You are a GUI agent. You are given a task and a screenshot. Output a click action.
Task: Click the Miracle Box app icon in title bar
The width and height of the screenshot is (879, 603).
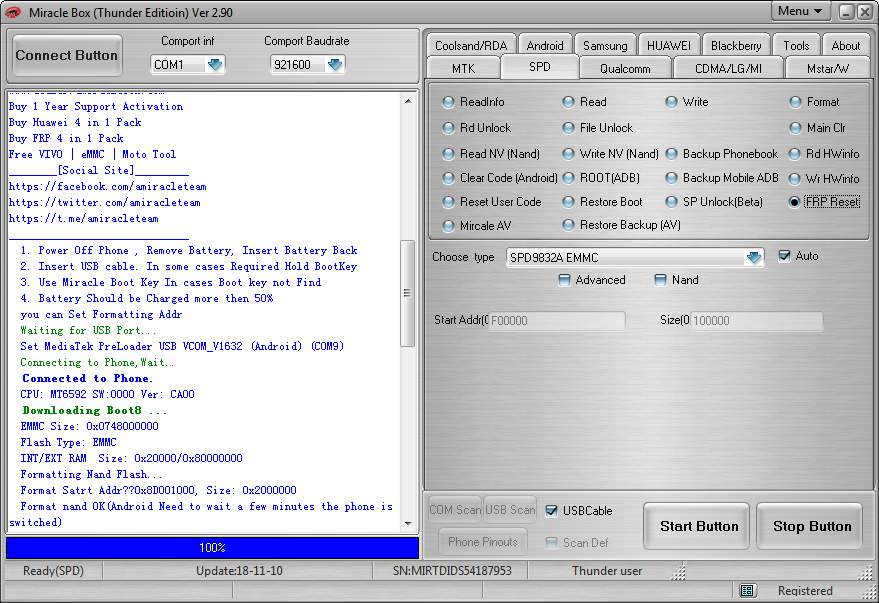click(12, 12)
